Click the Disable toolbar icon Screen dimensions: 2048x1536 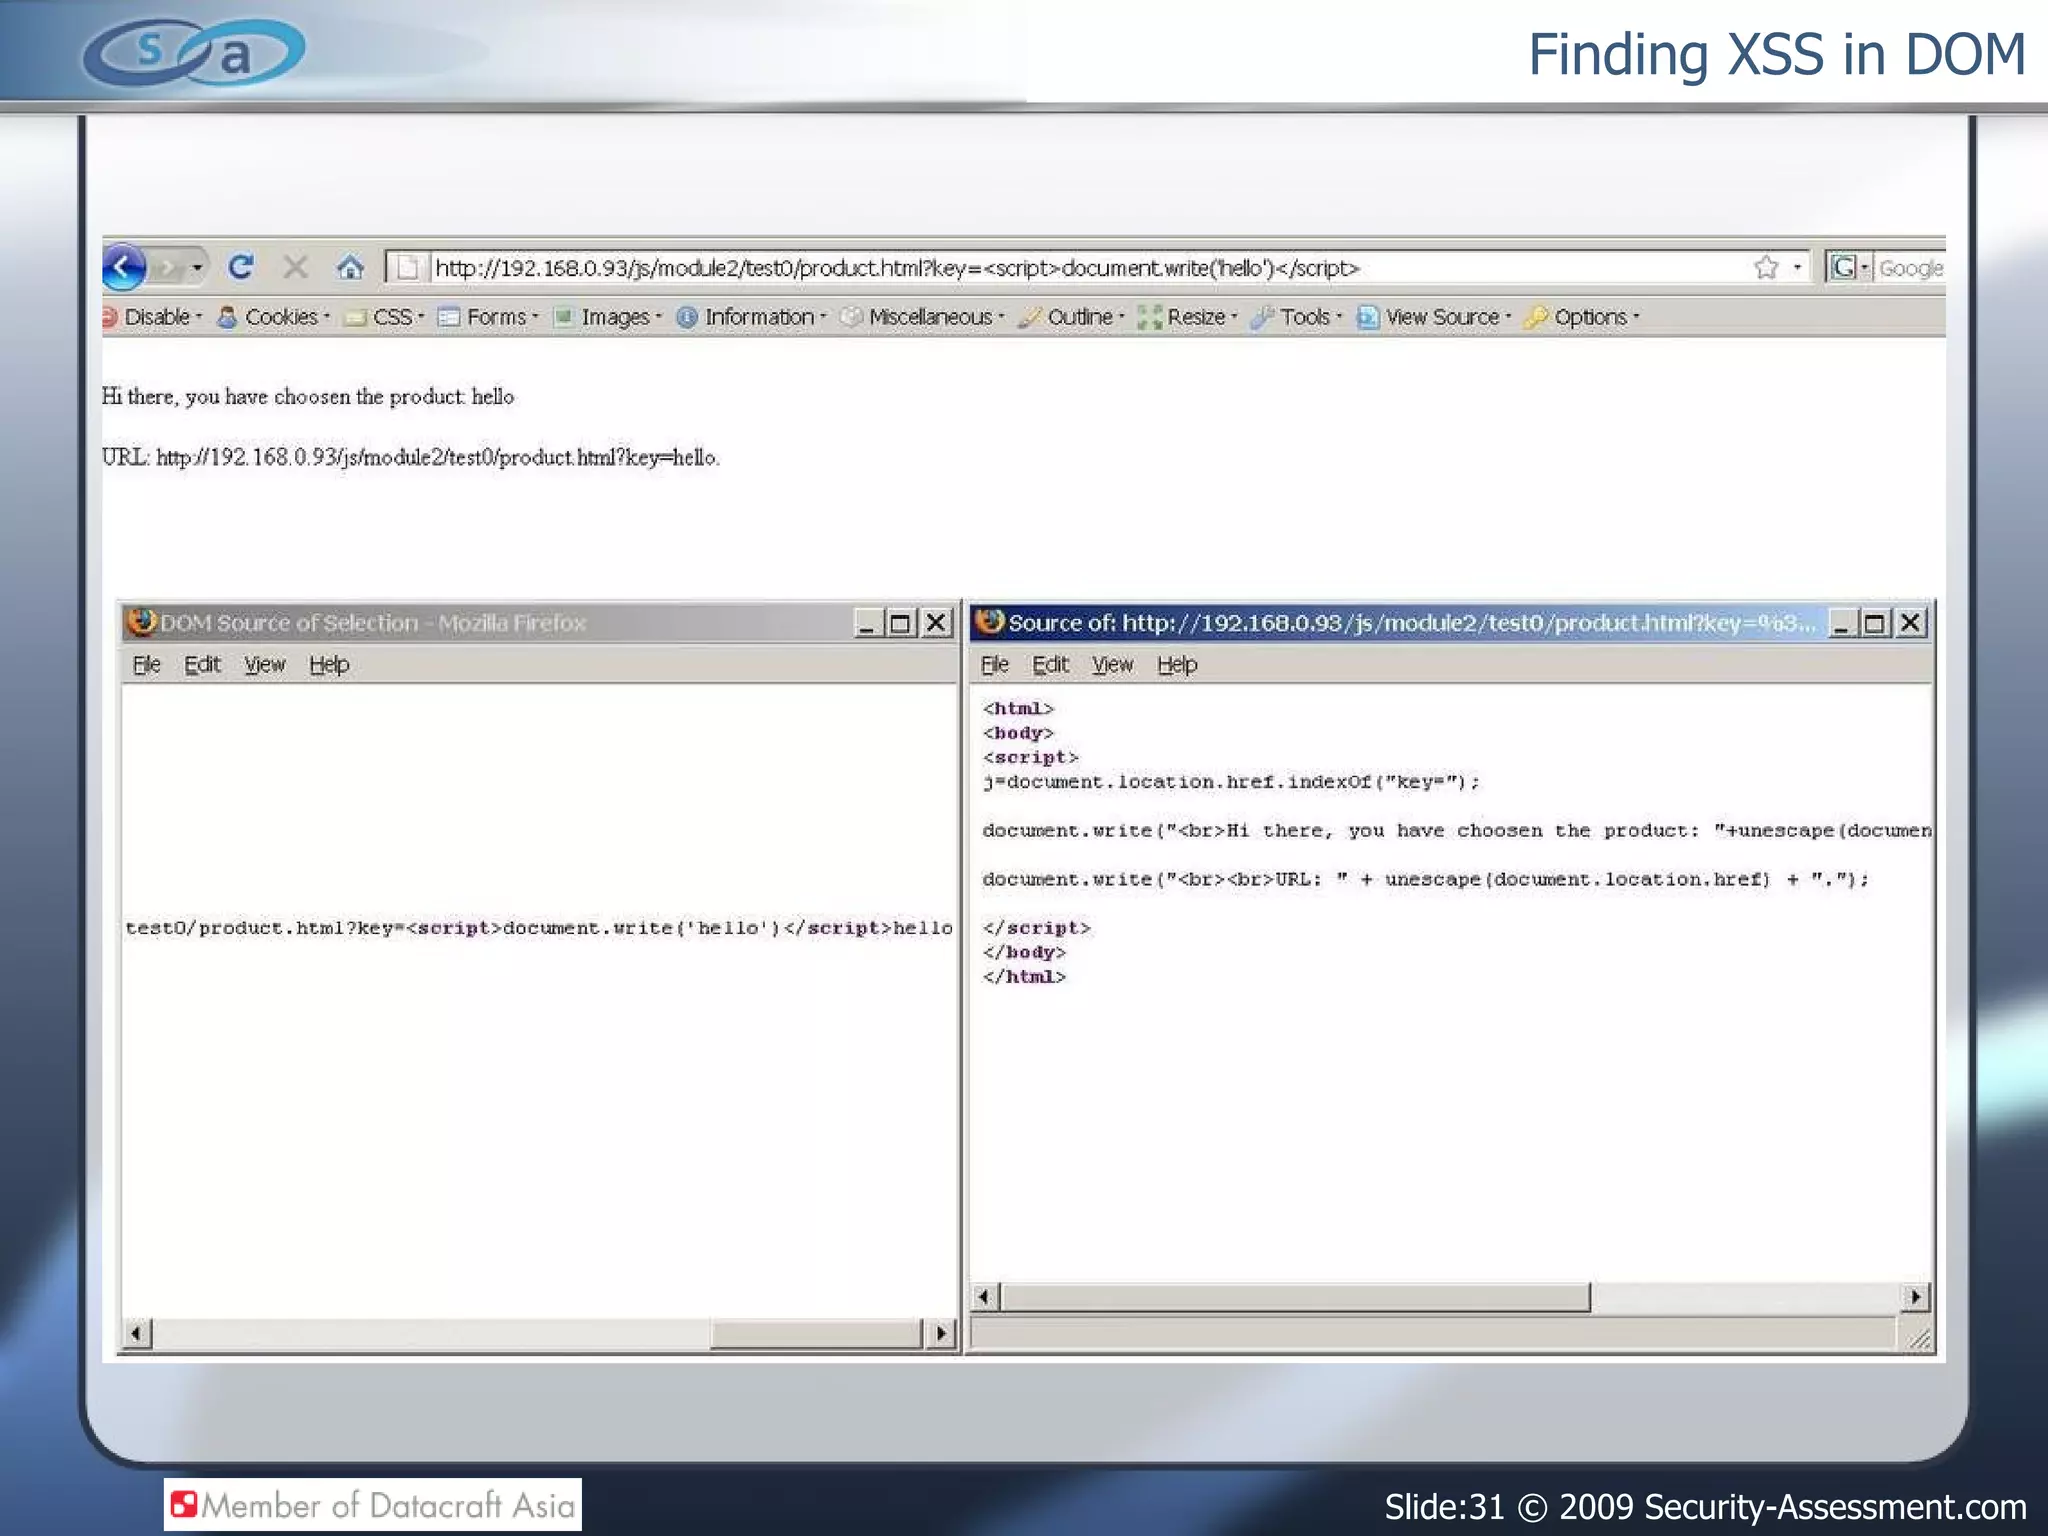click(109, 317)
